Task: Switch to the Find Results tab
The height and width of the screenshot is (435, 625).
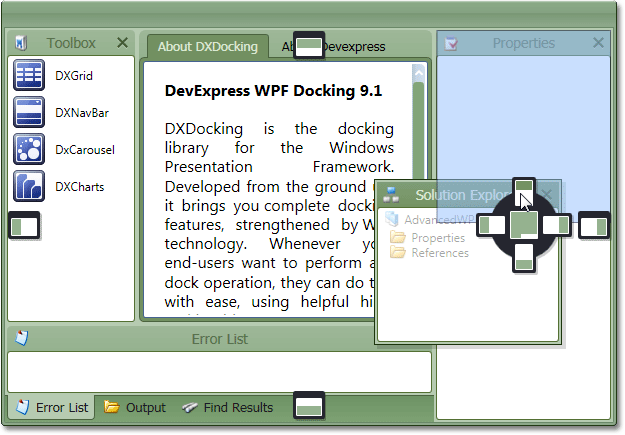Action: pyautogui.click(x=228, y=407)
